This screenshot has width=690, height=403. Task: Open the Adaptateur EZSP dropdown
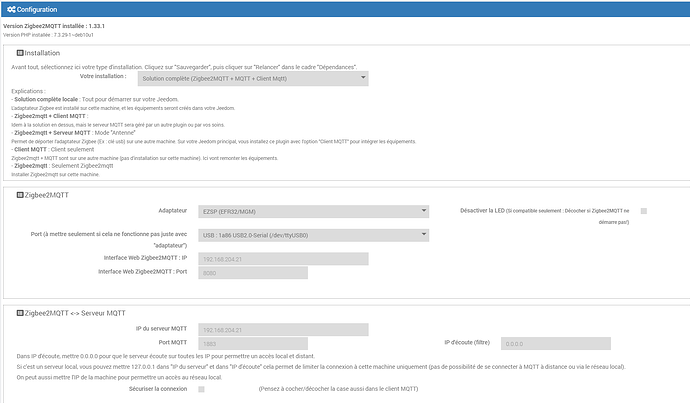[x=313, y=212]
